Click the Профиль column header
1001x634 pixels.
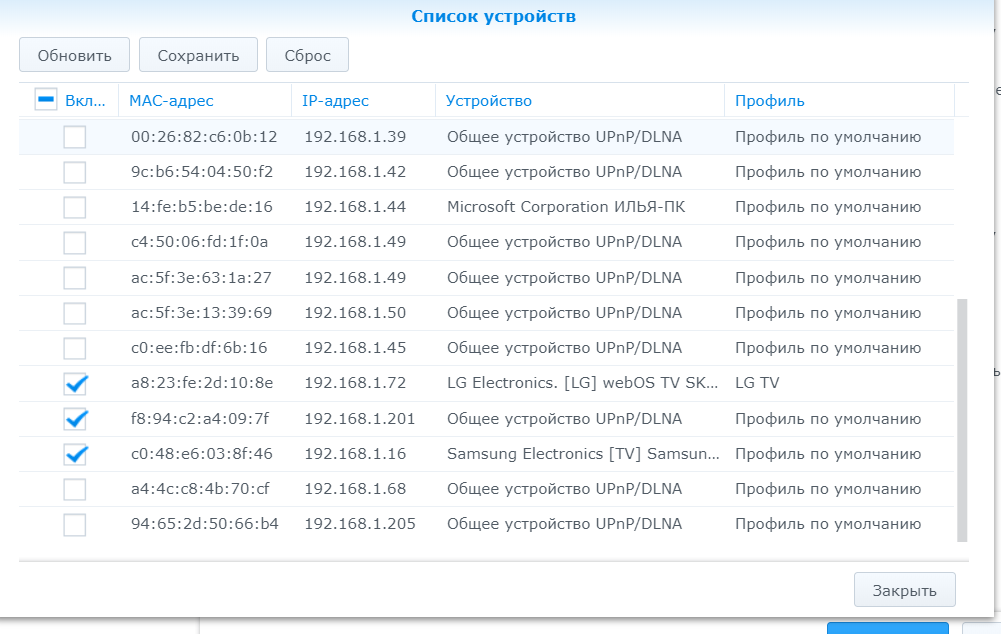[769, 101]
